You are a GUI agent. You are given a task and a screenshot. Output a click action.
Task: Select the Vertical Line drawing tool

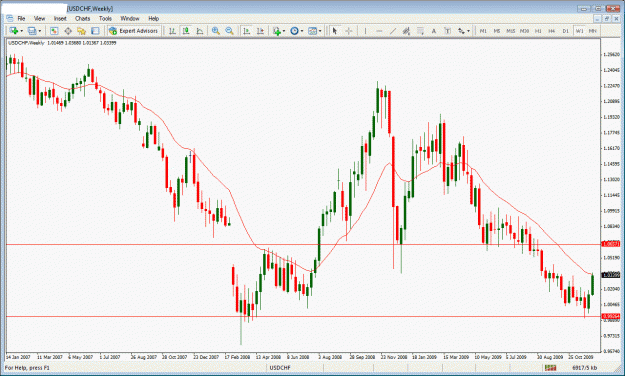(x=365, y=31)
